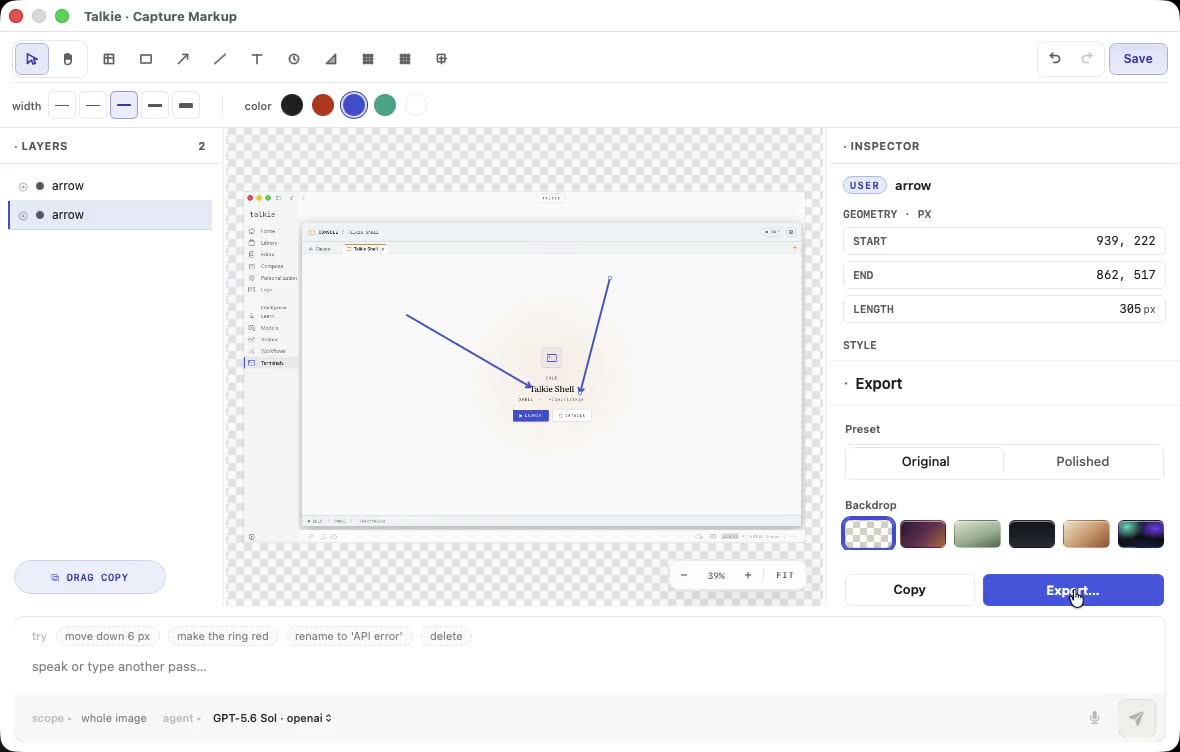Select the arrow drawing tool
This screenshot has height=752, width=1180.
point(183,59)
